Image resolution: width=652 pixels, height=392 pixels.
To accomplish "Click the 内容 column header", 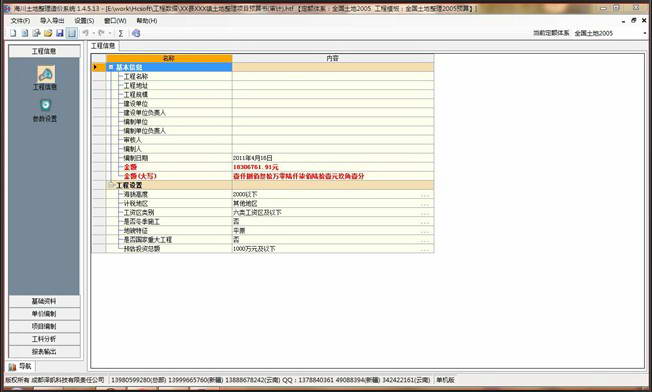I will tap(333, 59).
